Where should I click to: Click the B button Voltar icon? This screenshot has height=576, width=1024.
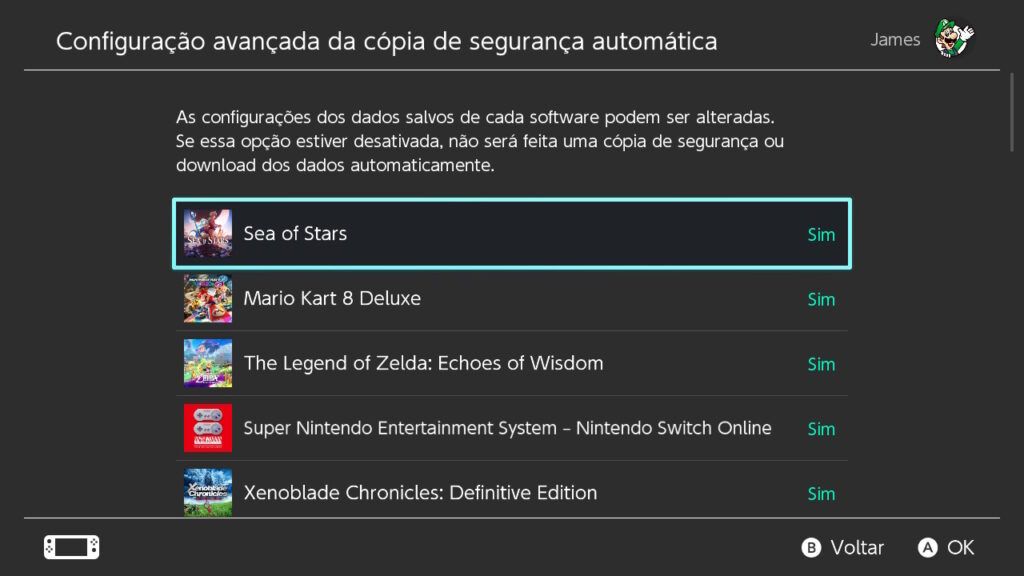812,547
